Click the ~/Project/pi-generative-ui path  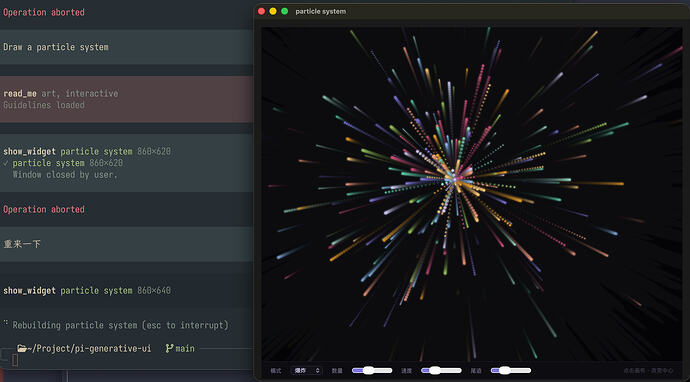click(89, 349)
